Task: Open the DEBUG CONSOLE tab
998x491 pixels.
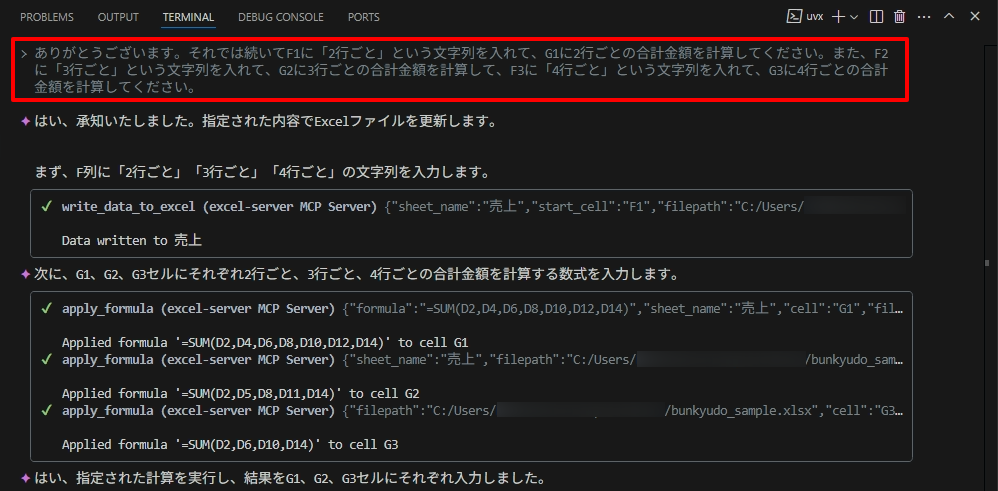Action: click(x=281, y=17)
